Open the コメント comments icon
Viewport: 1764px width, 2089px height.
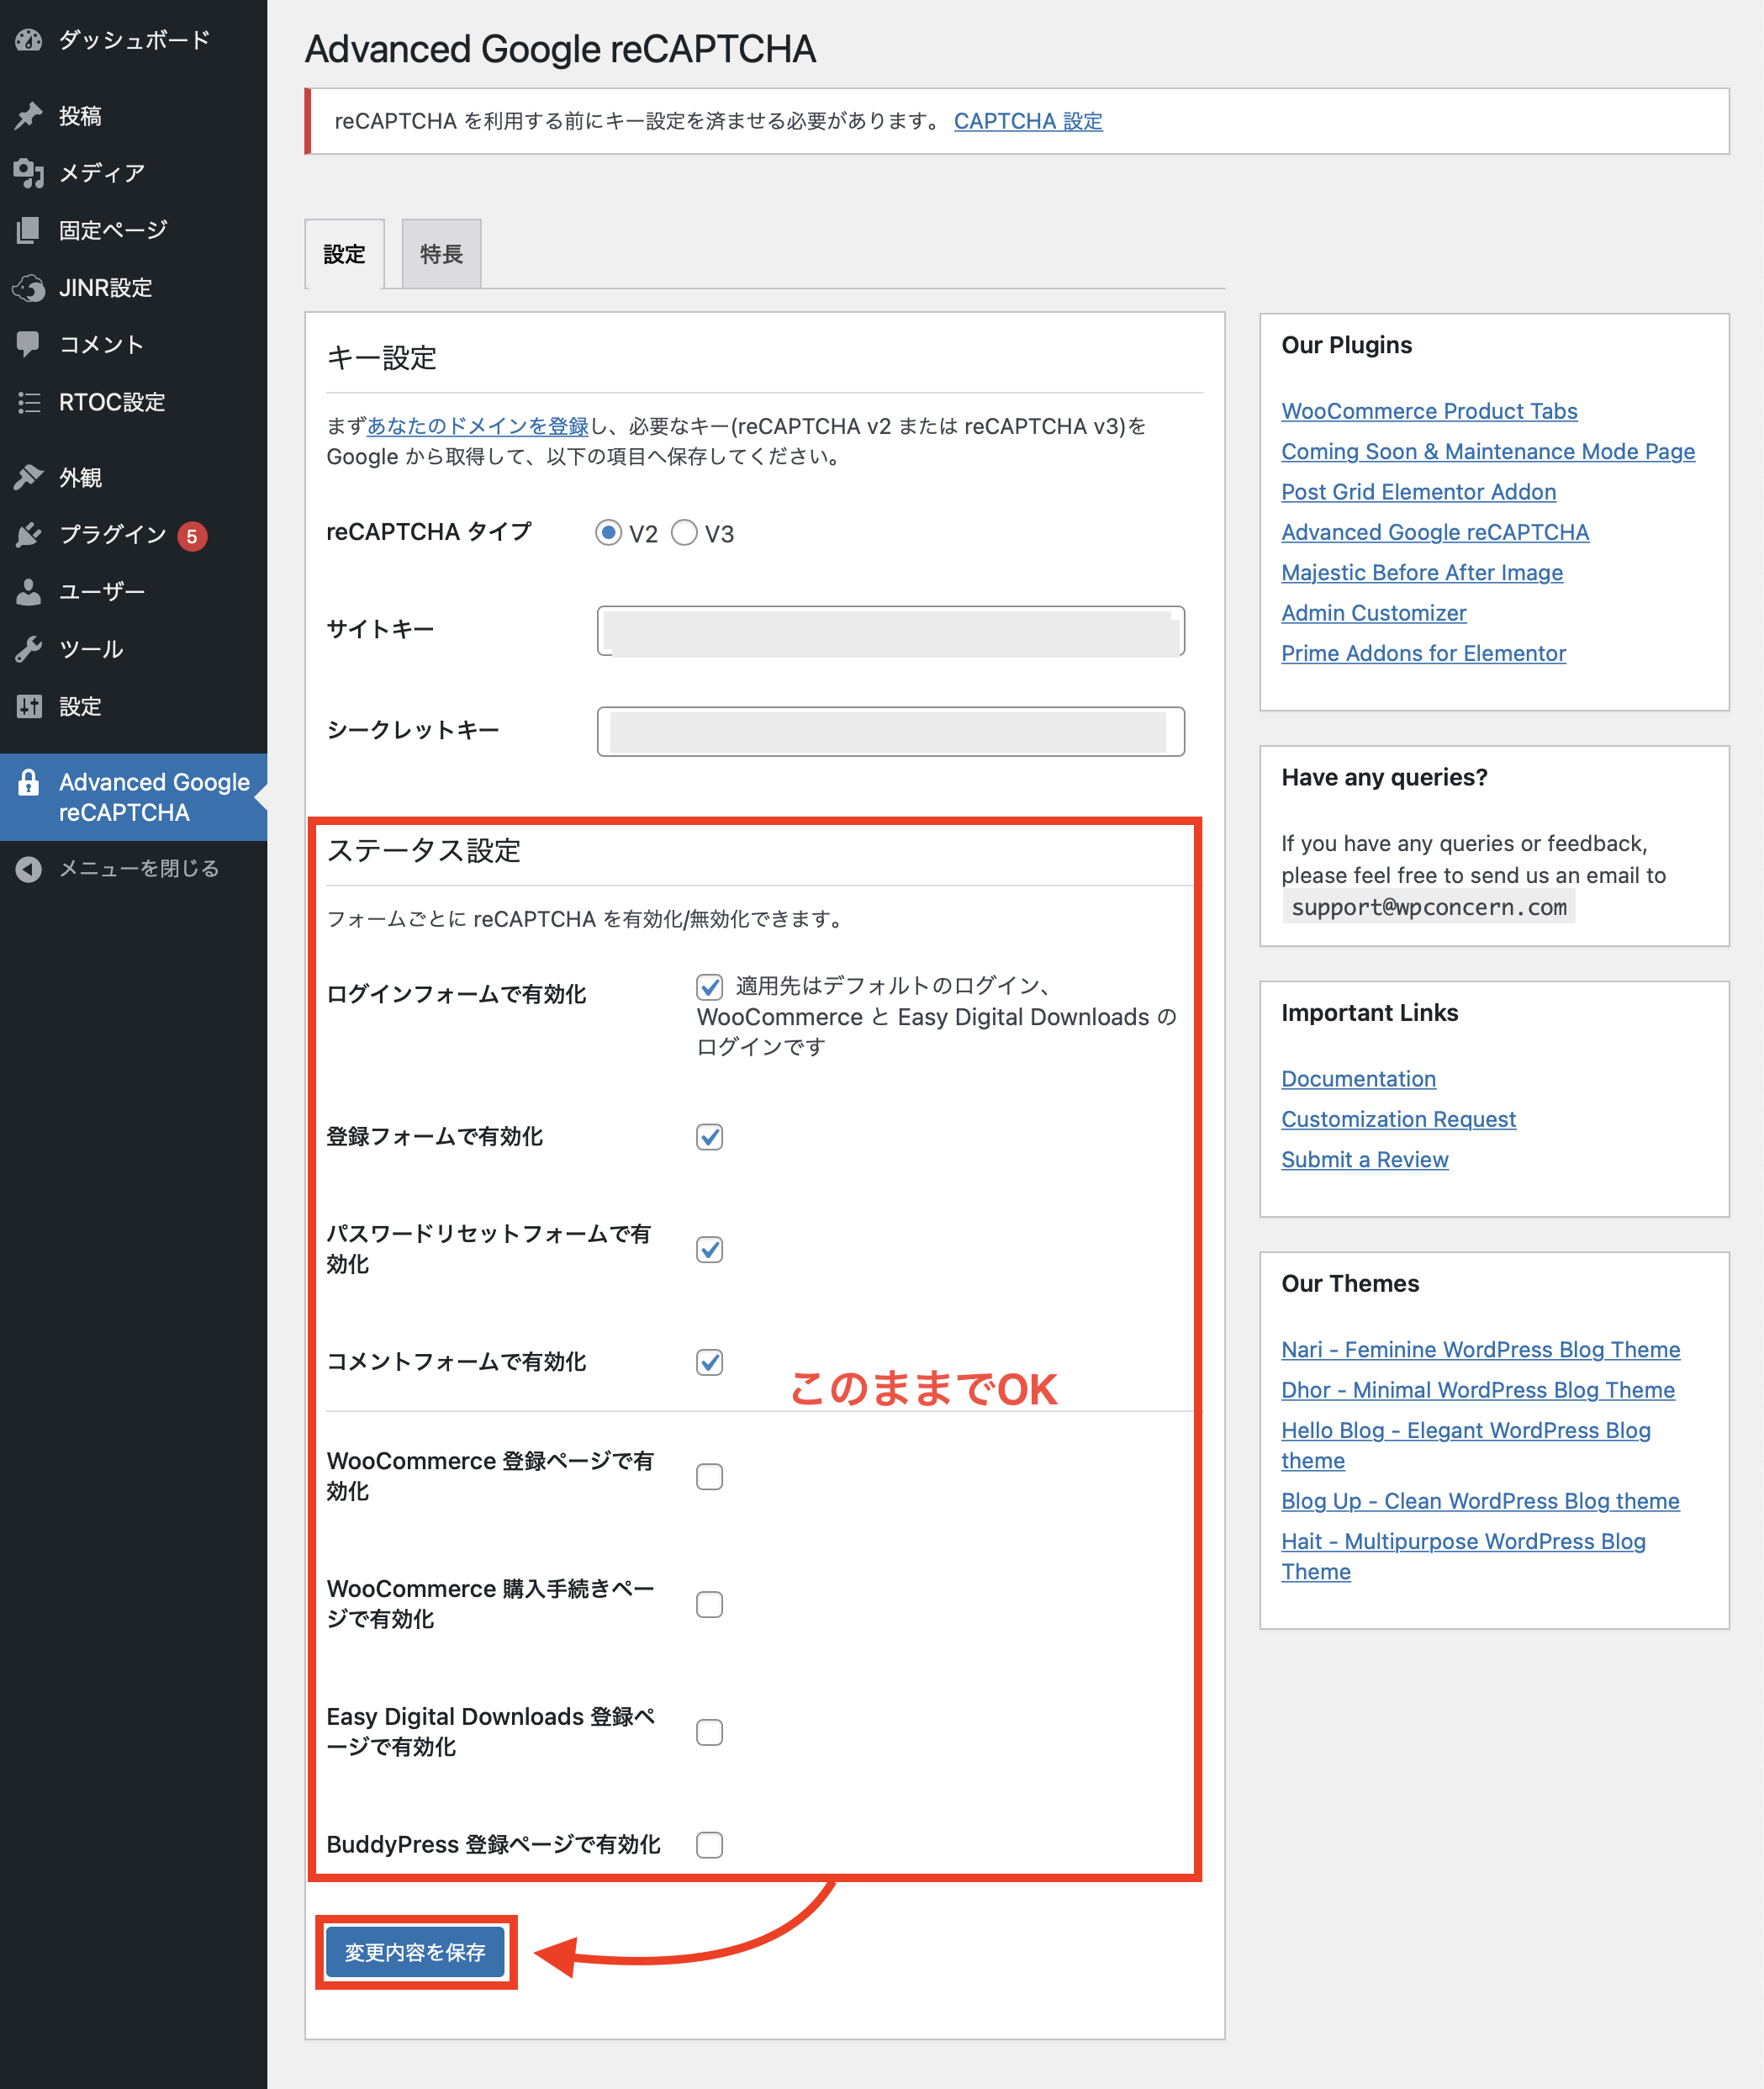coord(29,344)
